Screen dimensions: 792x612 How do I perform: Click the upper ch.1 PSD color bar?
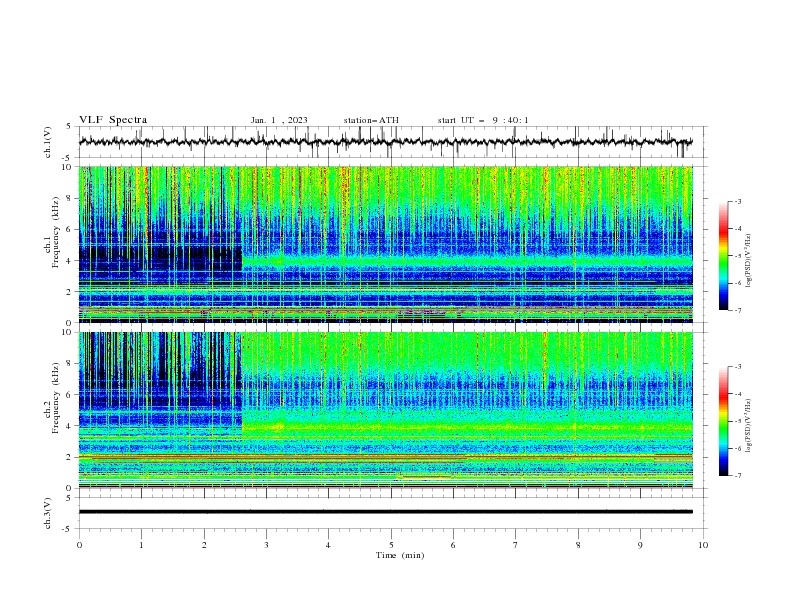click(723, 255)
